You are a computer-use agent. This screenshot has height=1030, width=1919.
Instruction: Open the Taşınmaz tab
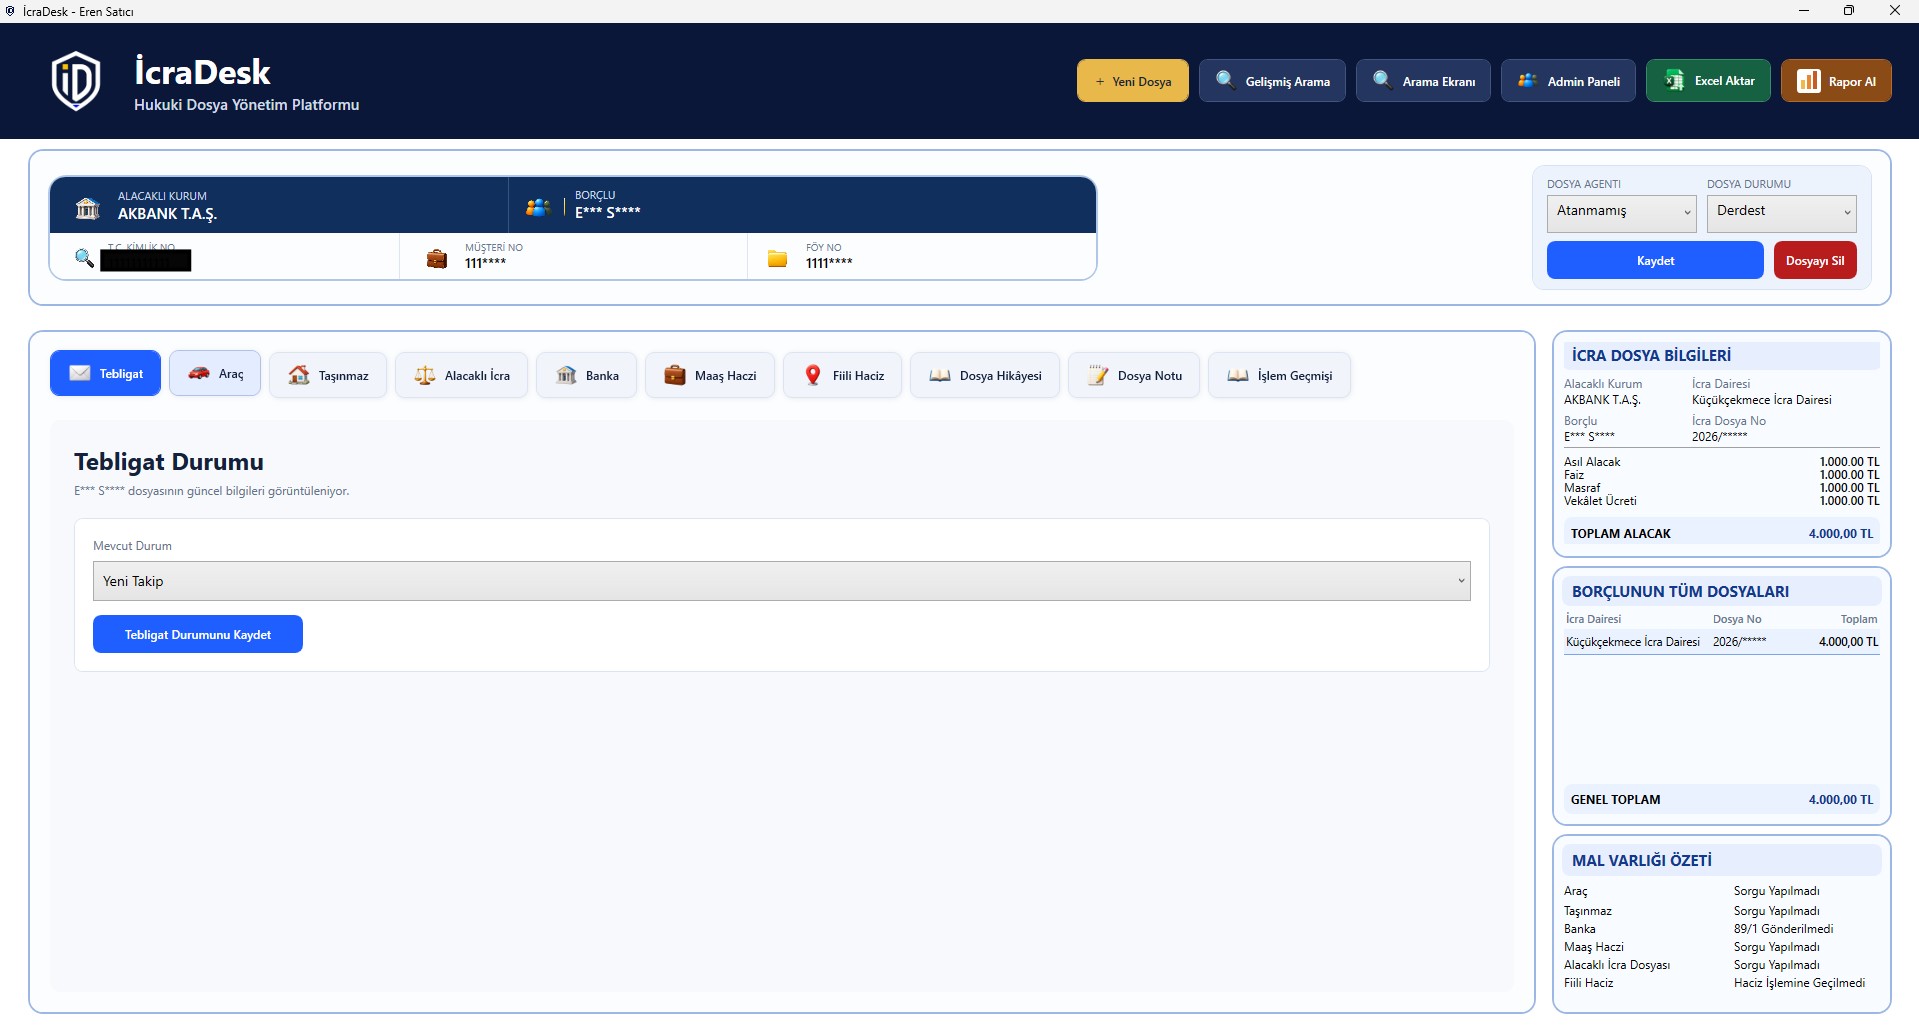(328, 375)
